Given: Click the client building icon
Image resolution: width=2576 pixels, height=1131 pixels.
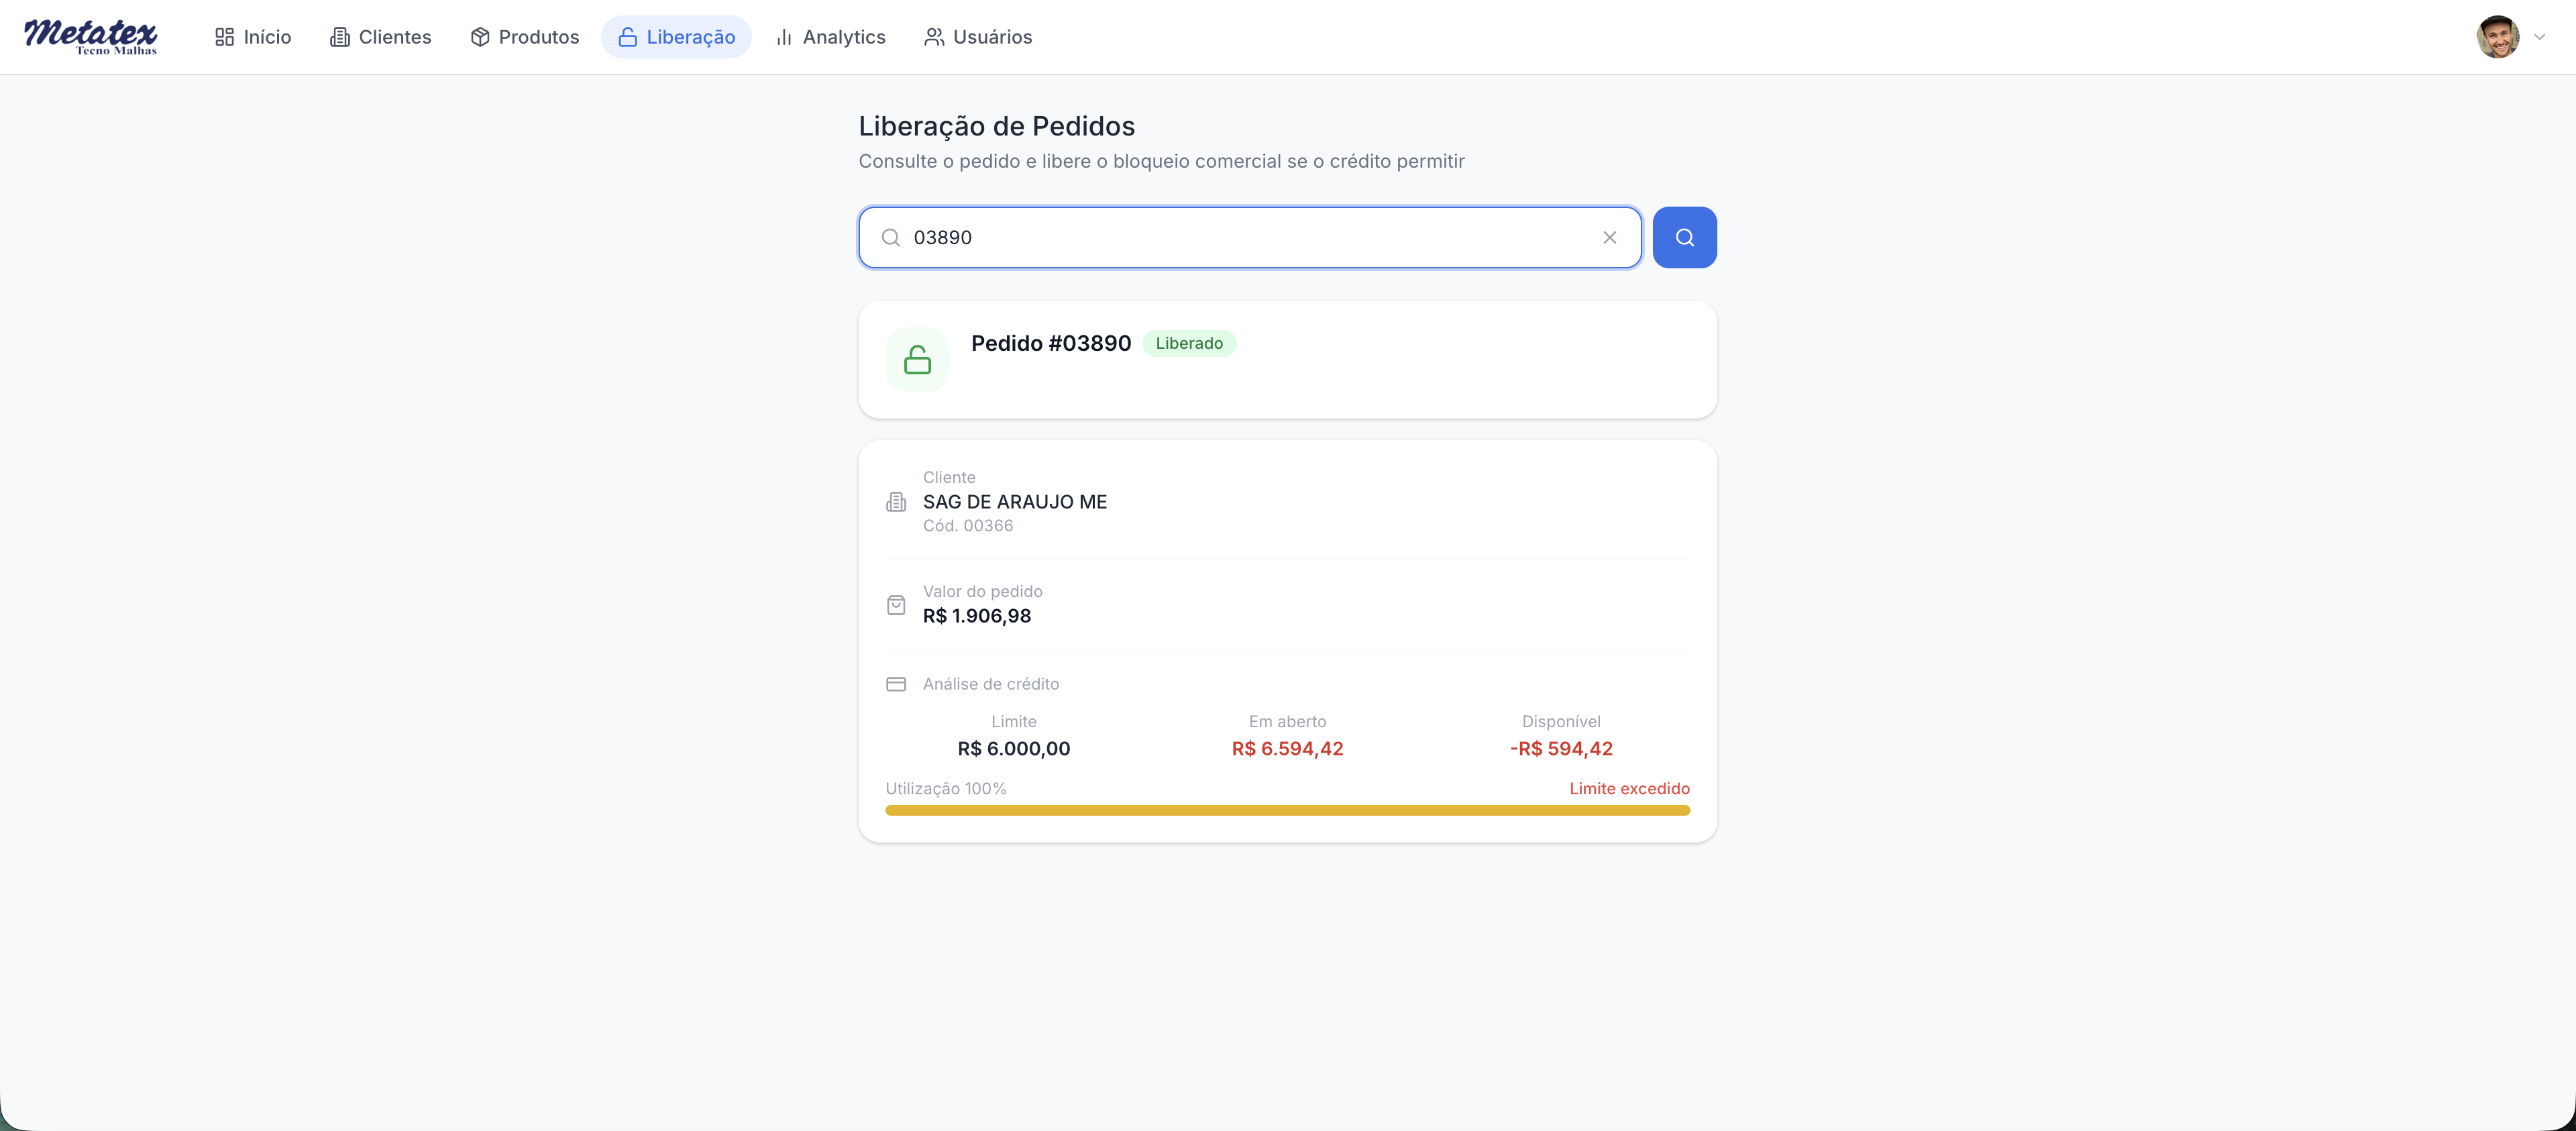Looking at the screenshot, I should (896, 502).
